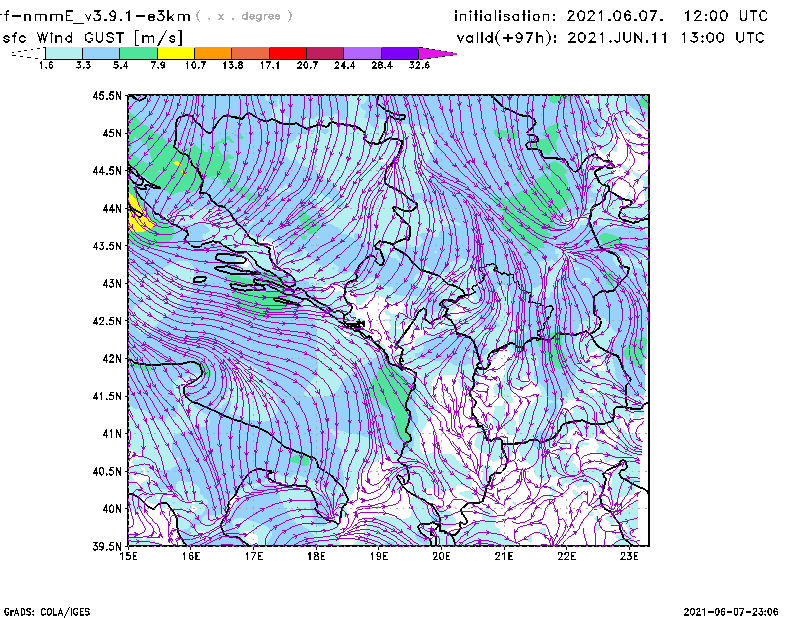
Task: Click the 45.5N latitude axis label
Action: coord(107,96)
